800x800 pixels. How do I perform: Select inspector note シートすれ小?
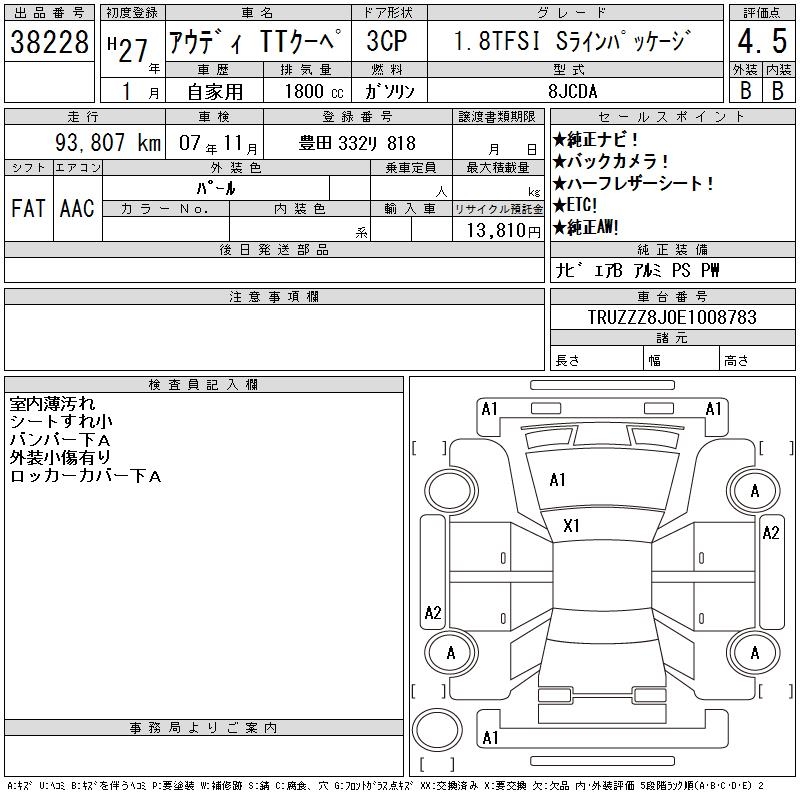pyautogui.click(x=61, y=421)
